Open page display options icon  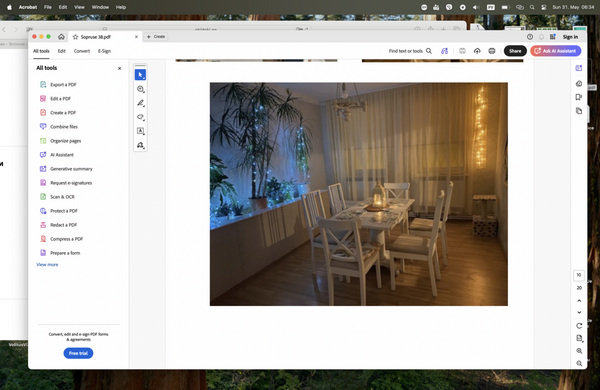point(579,338)
